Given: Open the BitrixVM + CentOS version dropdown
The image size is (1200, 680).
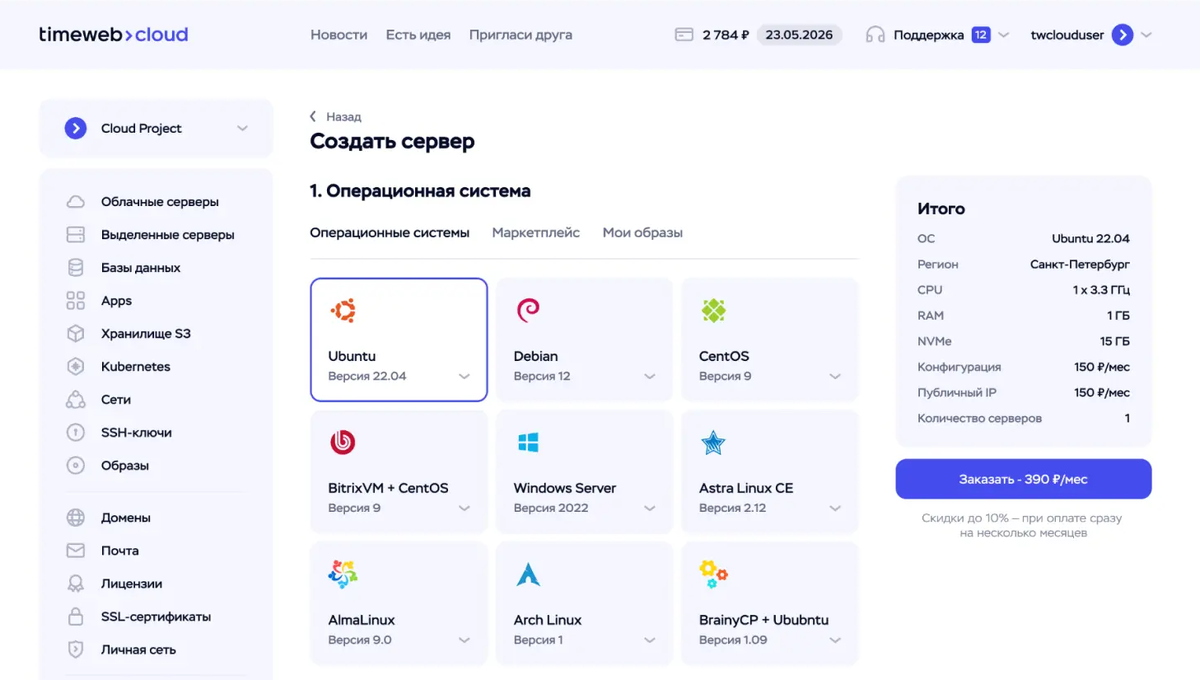Looking at the screenshot, I should coord(464,509).
